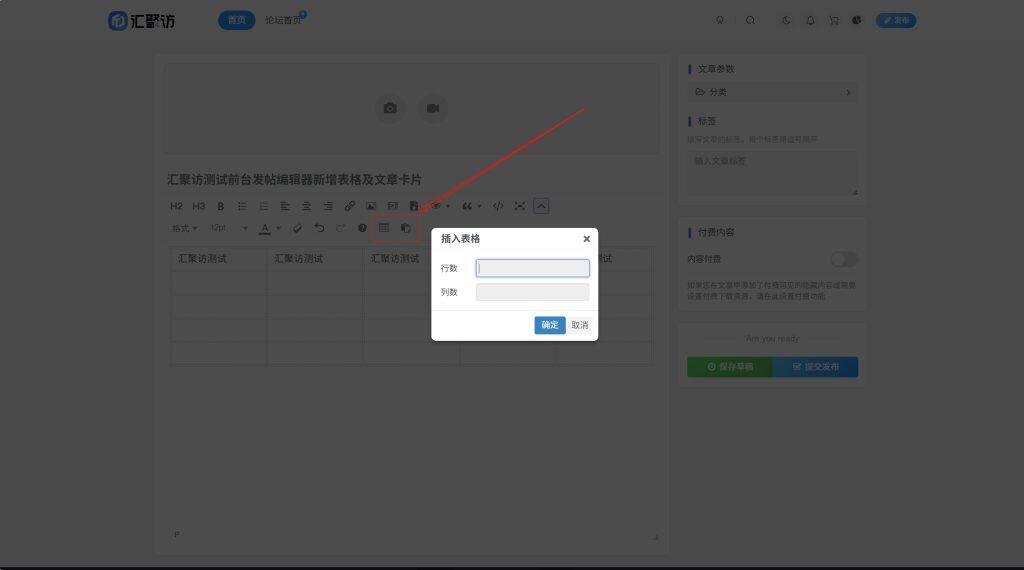Upload a video with the camcorder icon
The height and width of the screenshot is (570, 1024).
pyautogui.click(x=433, y=108)
